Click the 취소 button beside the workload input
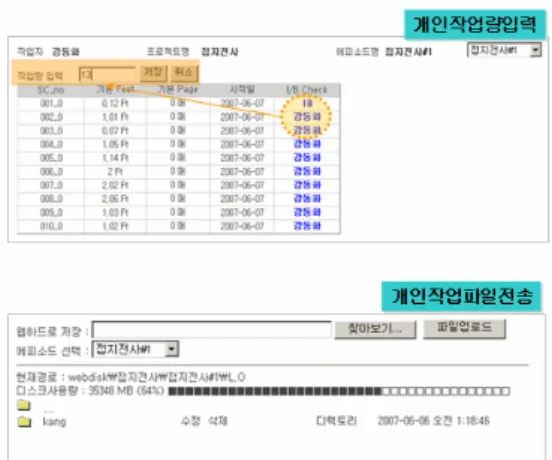 184,74
